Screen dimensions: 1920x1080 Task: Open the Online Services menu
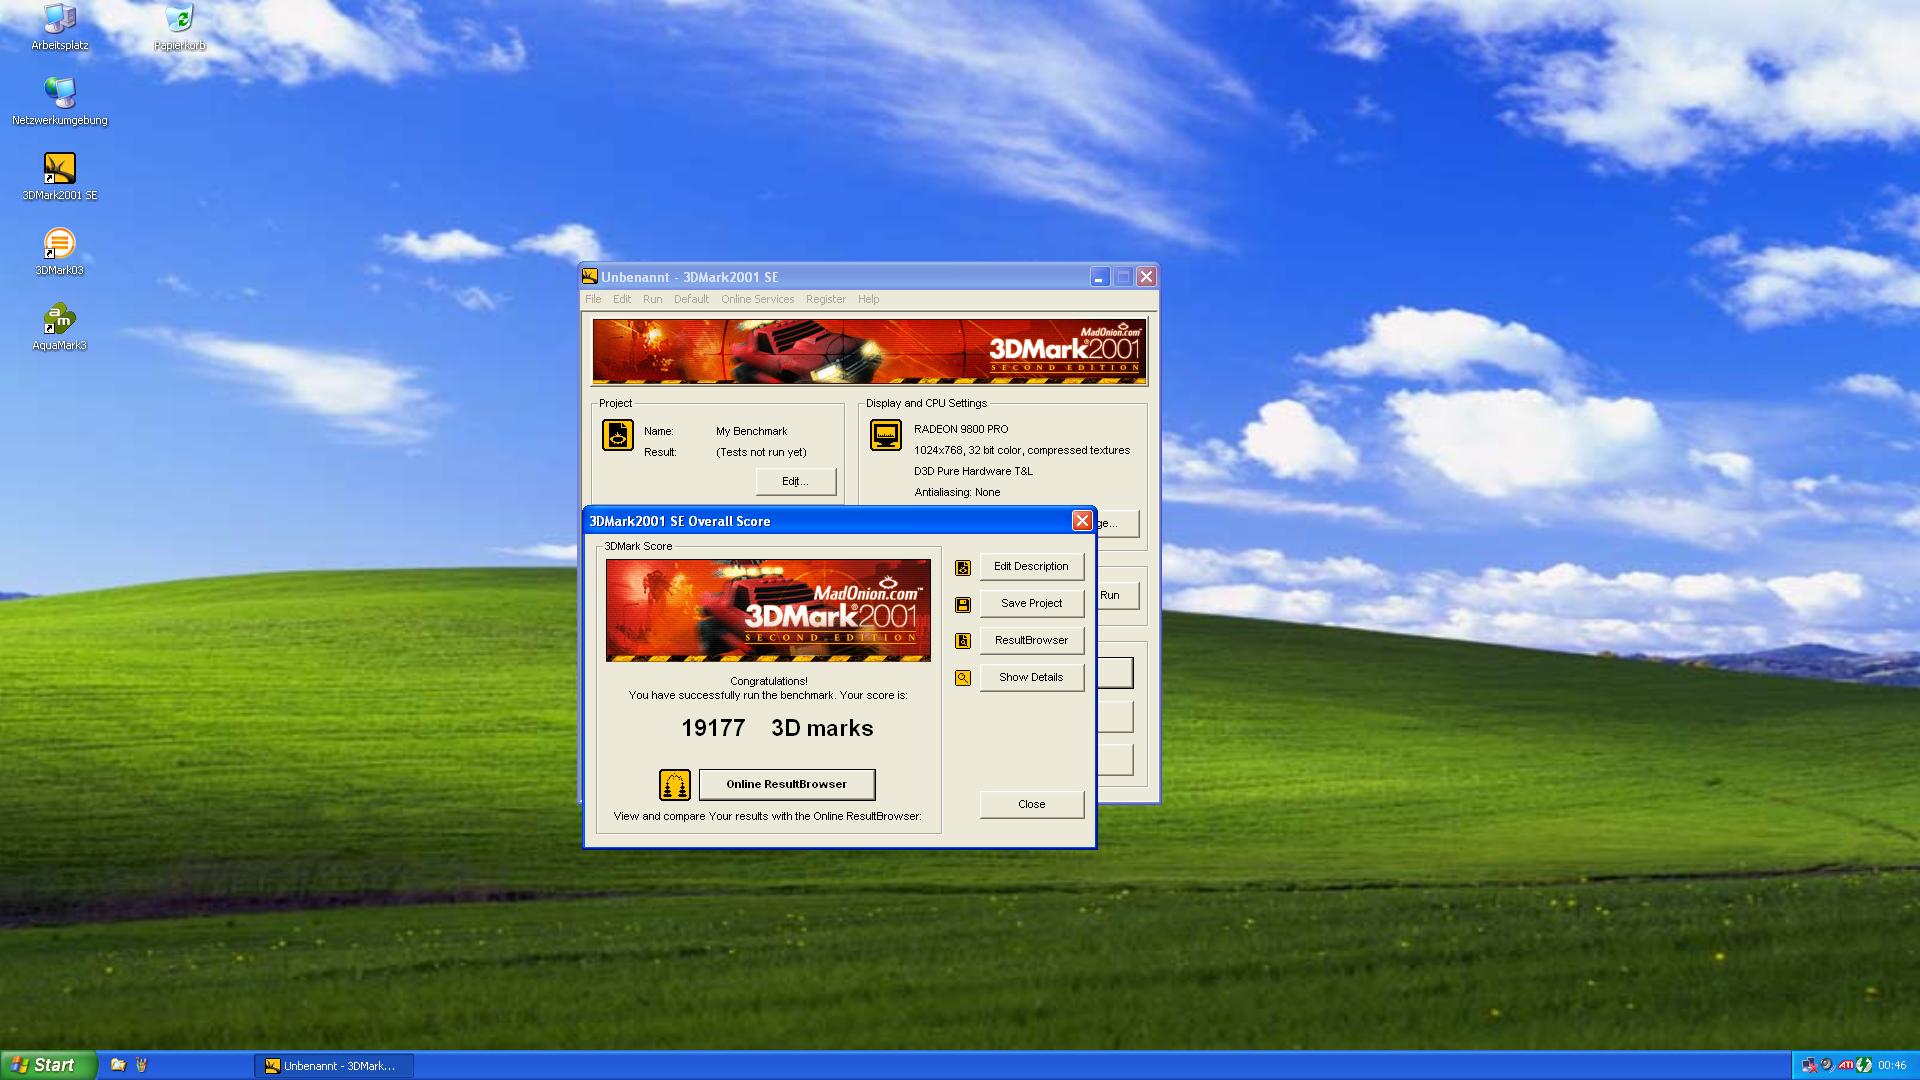coord(757,299)
